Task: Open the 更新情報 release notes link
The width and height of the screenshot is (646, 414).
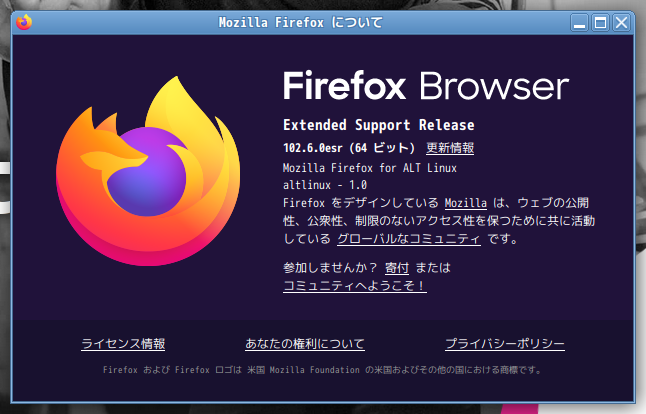Action: click(450, 148)
